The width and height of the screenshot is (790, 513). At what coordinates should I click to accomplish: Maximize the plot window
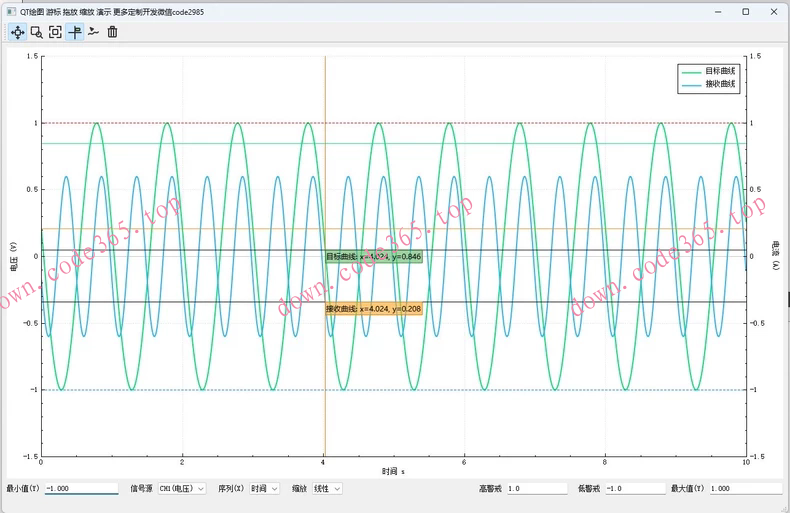tap(745, 11)
